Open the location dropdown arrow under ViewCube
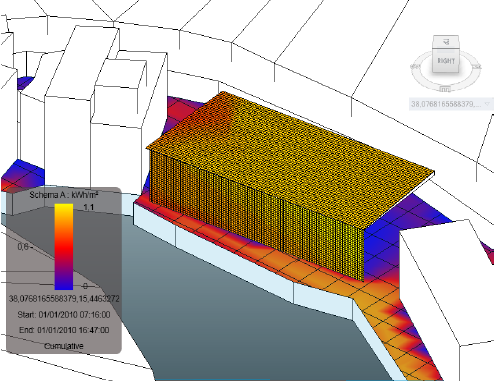Screen dimensions: 501x381 488,104
